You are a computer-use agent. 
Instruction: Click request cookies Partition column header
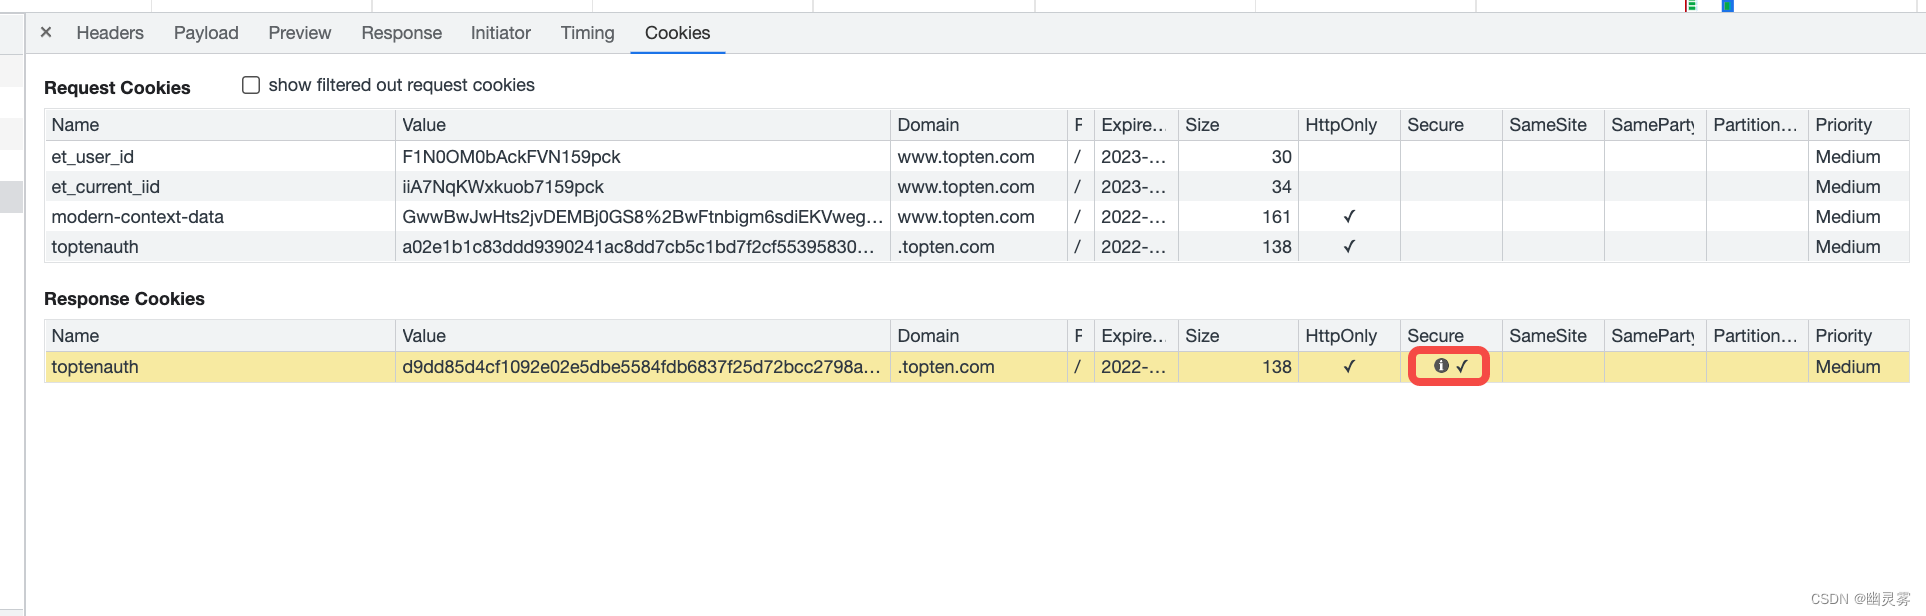pos(1757,125)
